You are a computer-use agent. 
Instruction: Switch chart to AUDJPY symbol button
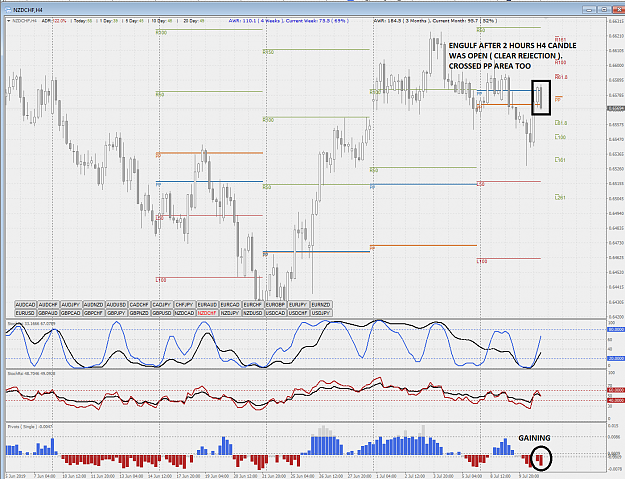[x=71, y=304]
